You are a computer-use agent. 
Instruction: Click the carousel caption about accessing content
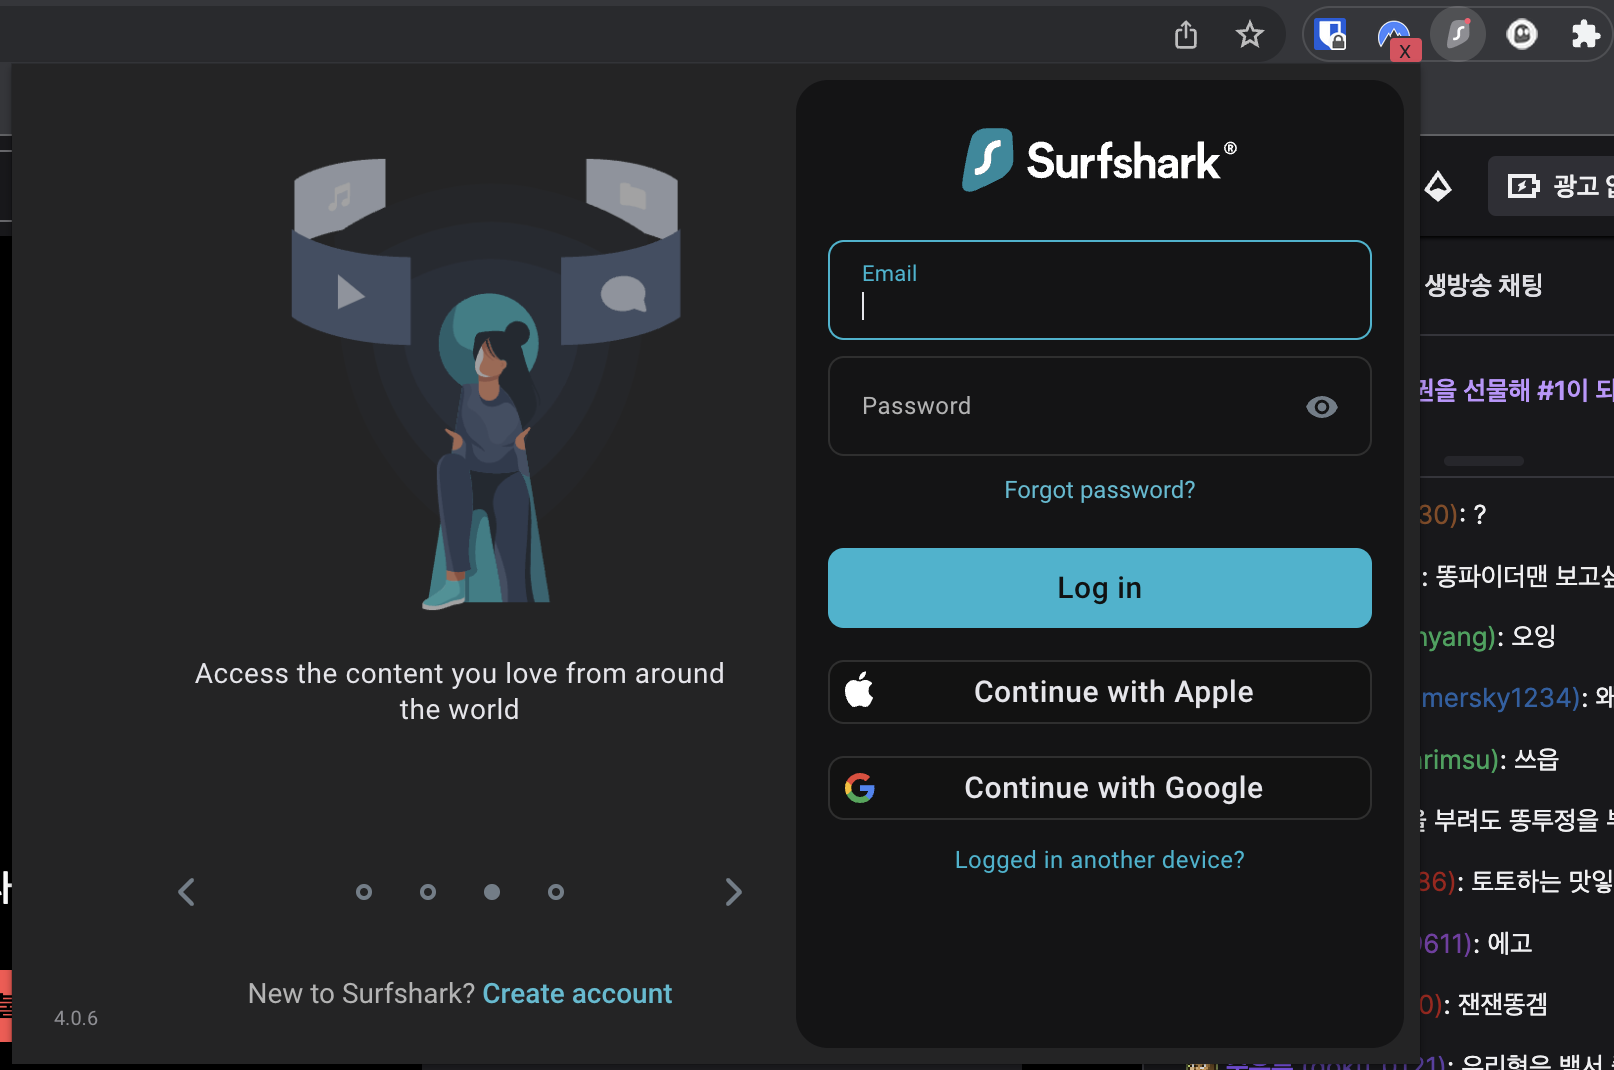click(x=459, y=691)
